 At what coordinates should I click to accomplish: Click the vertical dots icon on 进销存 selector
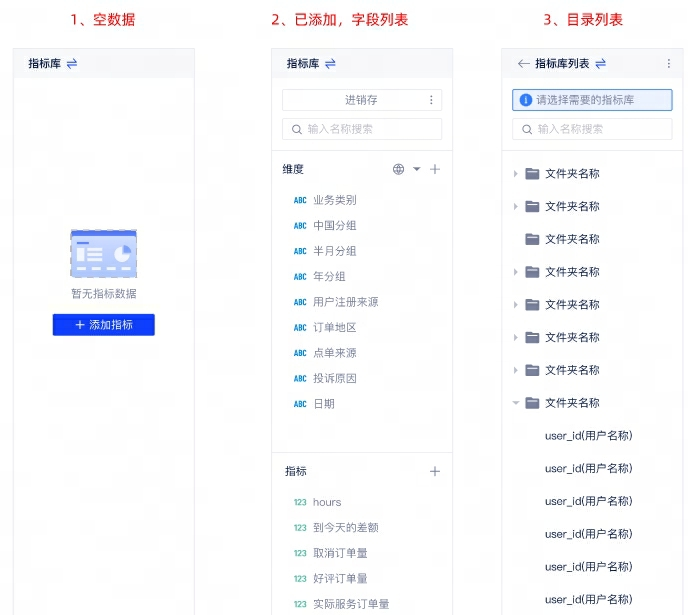431,100
